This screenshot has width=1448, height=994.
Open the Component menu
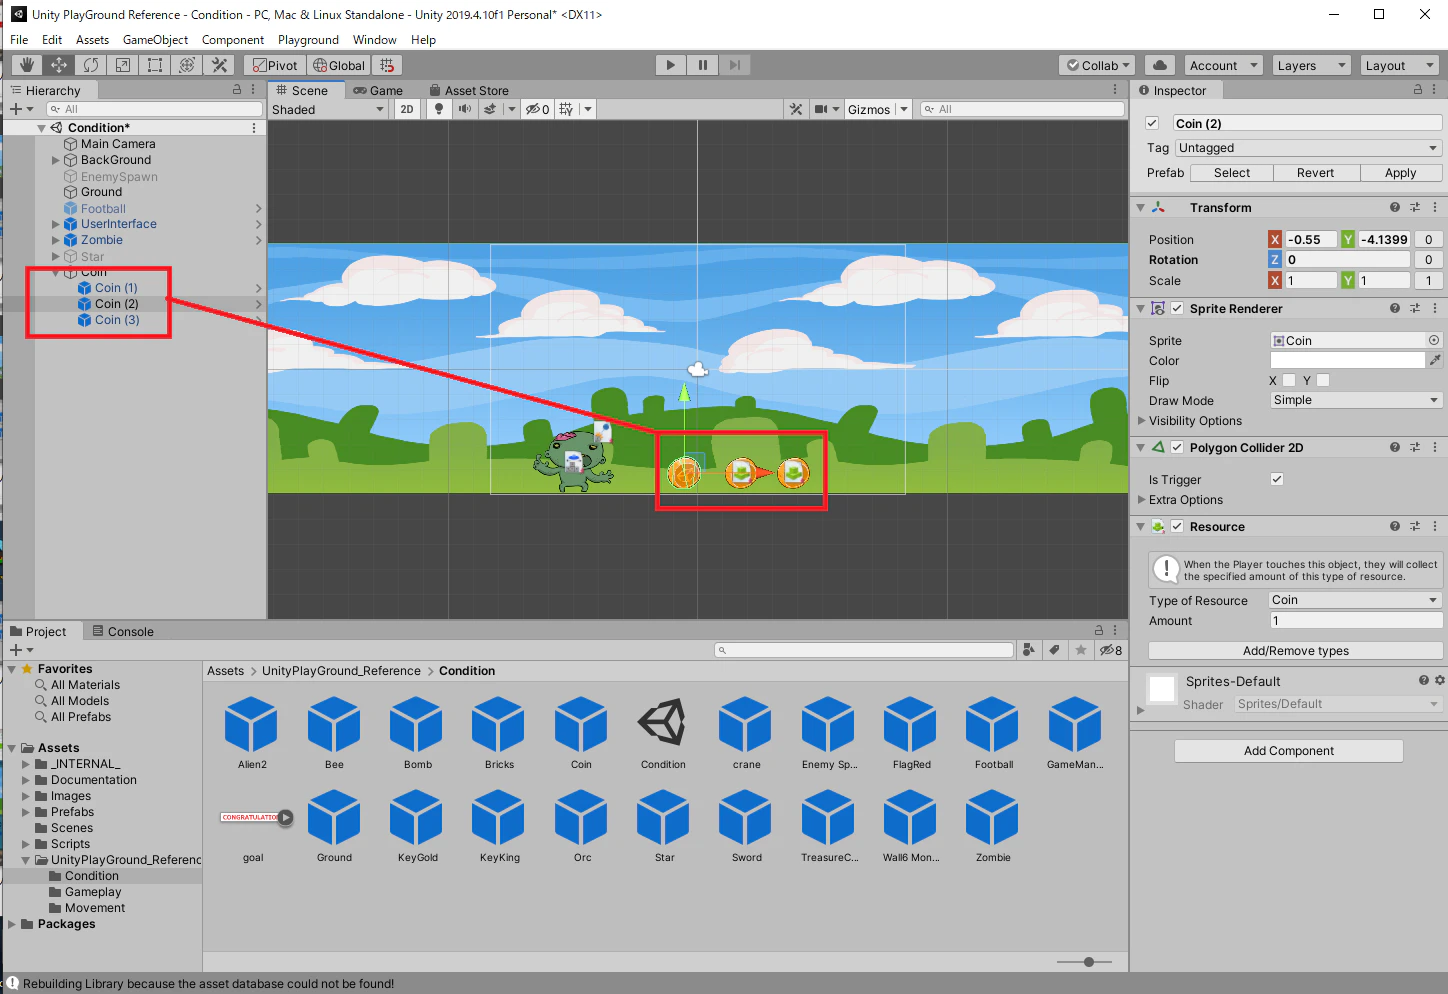(x=233, y=40)
